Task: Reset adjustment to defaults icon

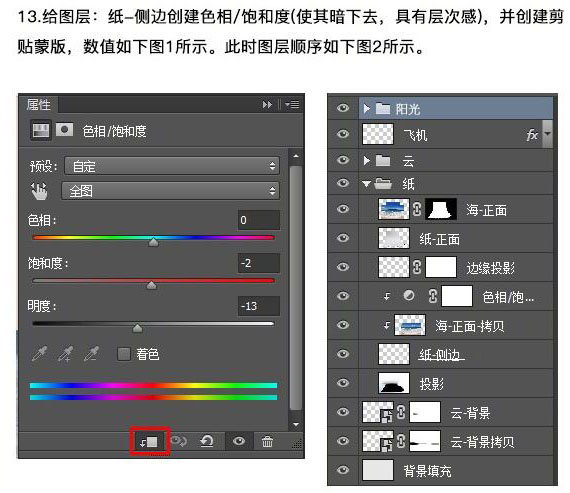Action: coord(207,441)
